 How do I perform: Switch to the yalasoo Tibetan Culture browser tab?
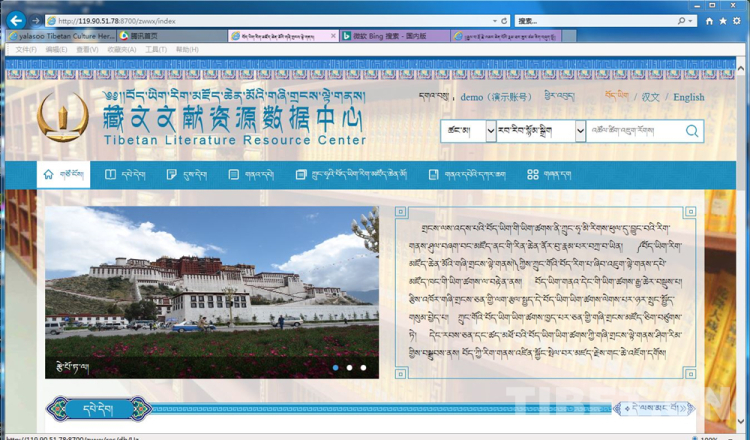click(58, 35)
